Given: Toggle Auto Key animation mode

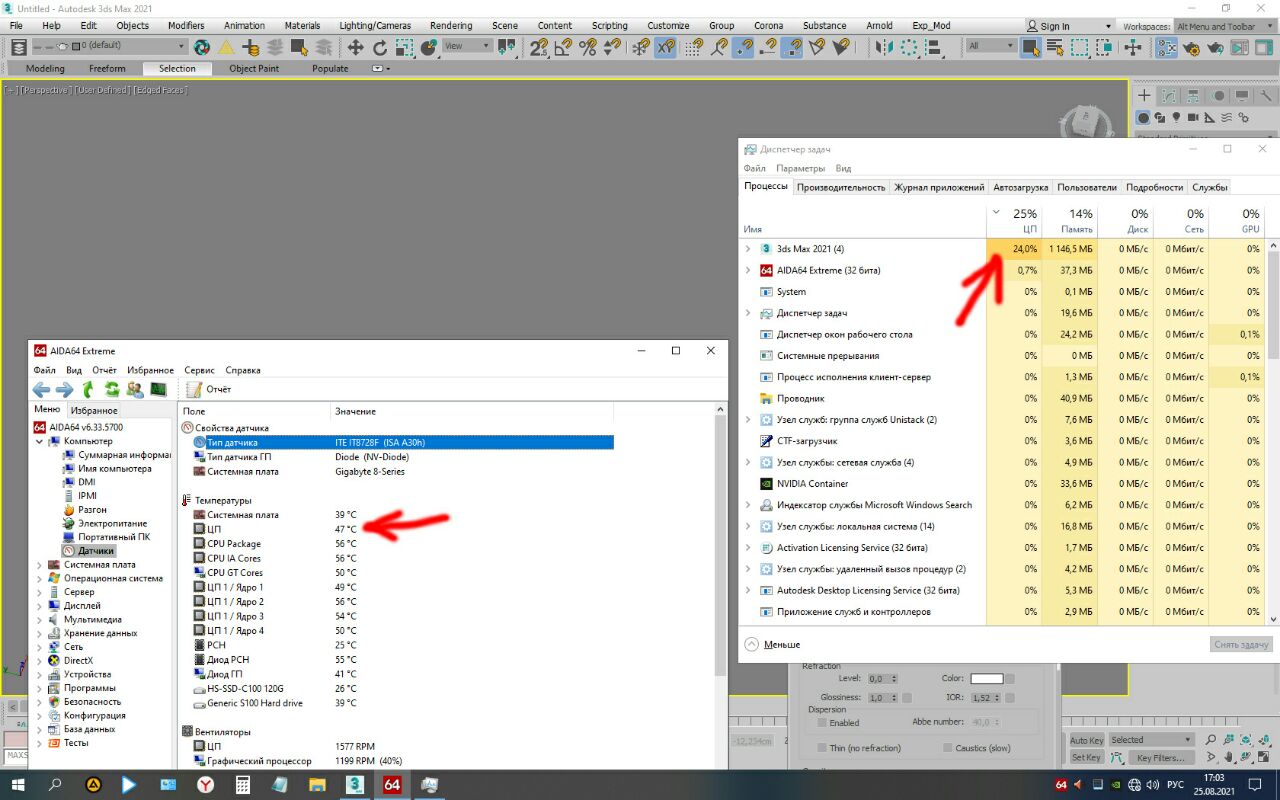Looking at the screenshot, I should click(x=1086, y=740).
